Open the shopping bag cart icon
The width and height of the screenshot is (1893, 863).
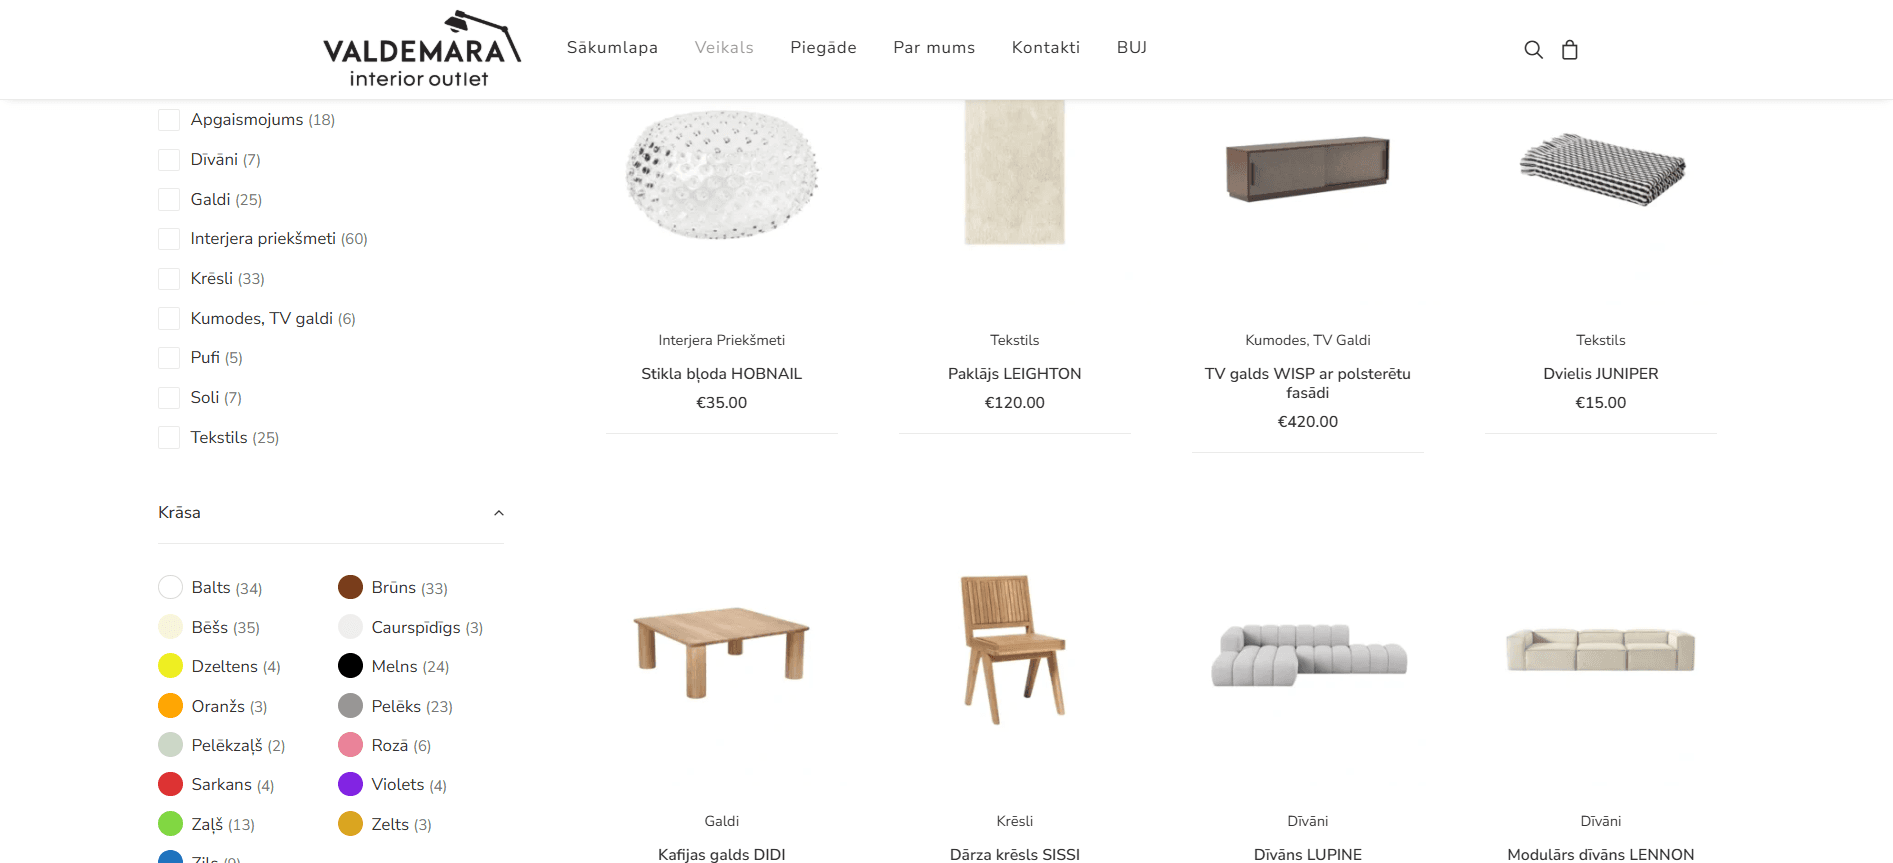[x=1570, y=49]
